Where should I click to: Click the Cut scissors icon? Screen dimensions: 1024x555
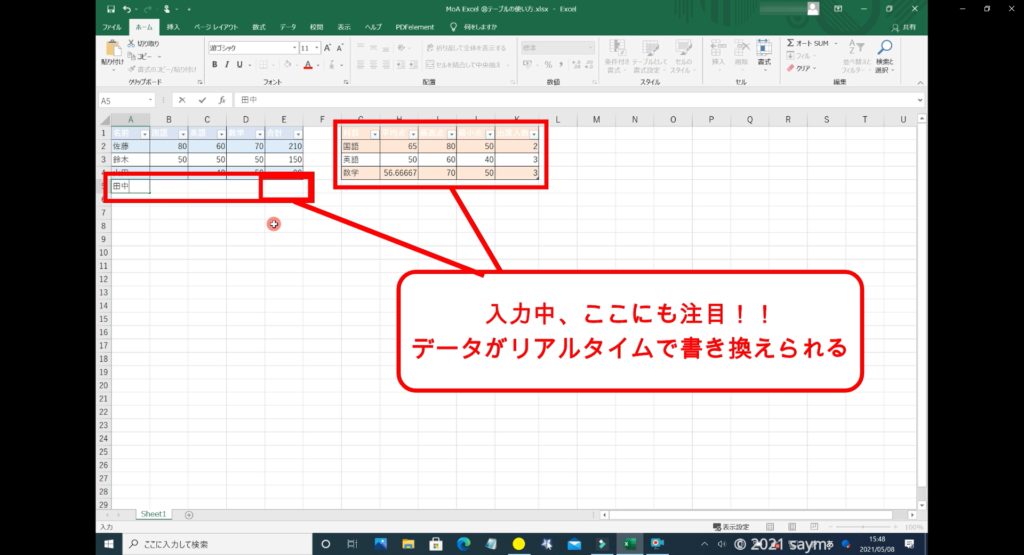(131, 44)
